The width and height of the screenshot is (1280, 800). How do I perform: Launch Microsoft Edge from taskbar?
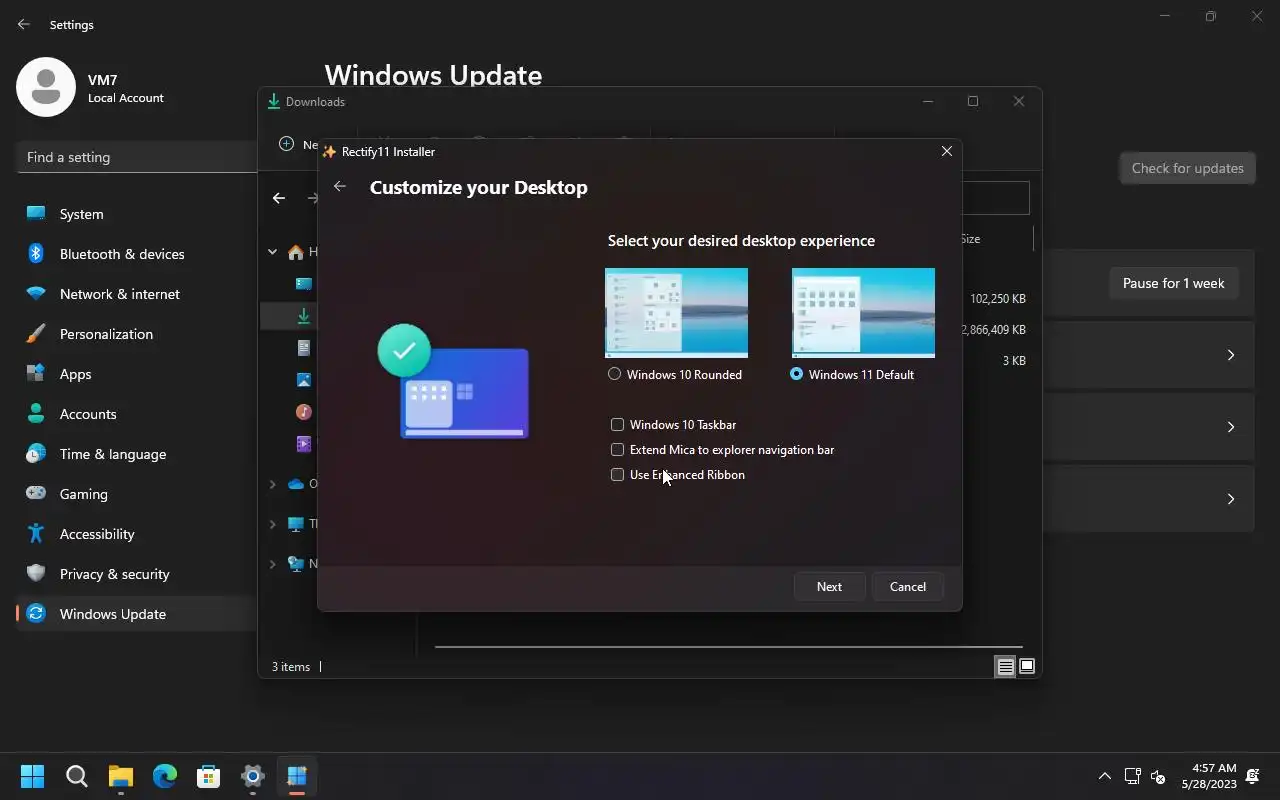[164, 777]
